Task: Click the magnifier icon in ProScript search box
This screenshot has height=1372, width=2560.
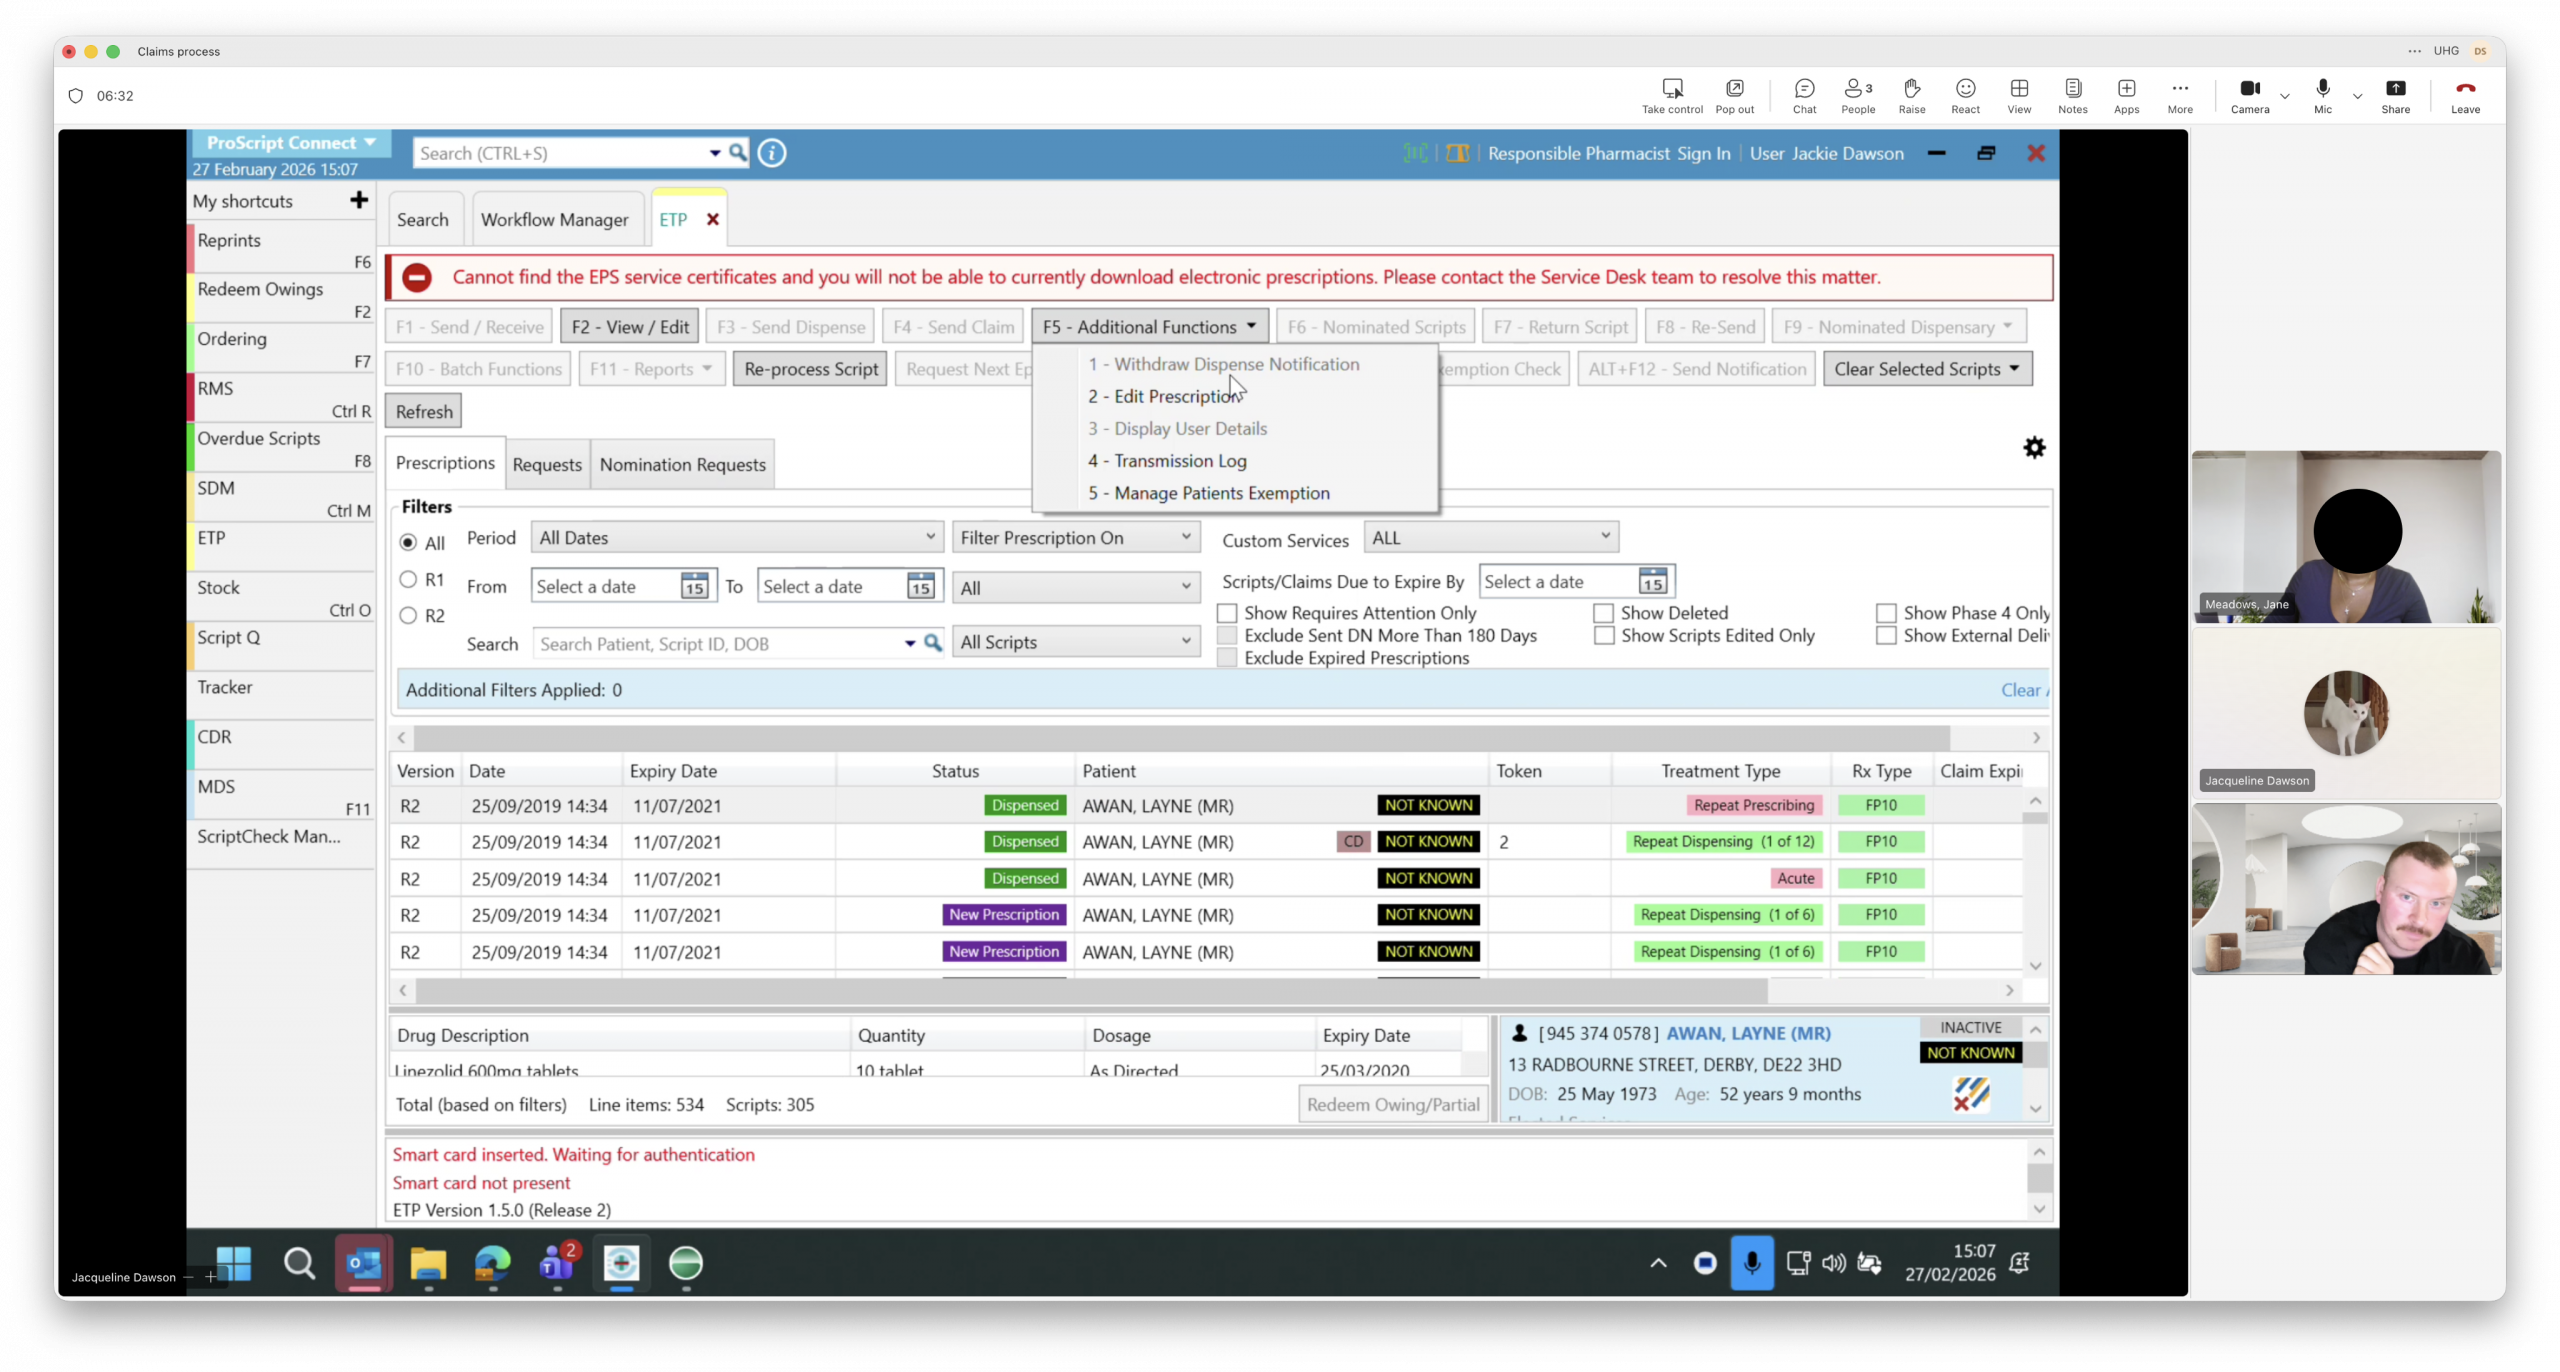Action: click(737, 152)
